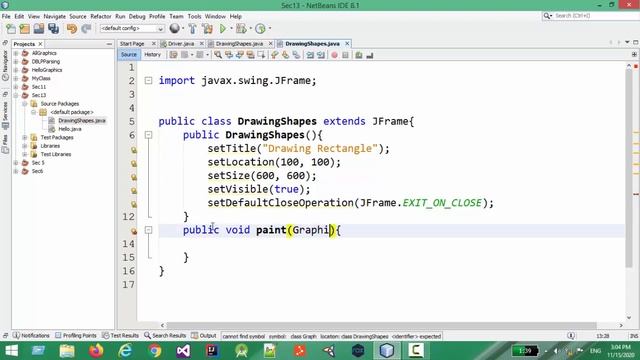Click the Profile Project toolbar icon
640x360 pixels.
click(x=260, y=29)
